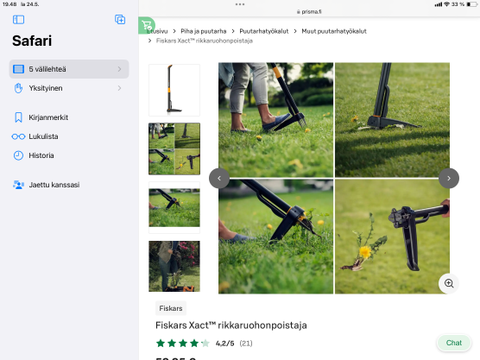Open the Chat button
480x360 pixels.
point(454,343)
